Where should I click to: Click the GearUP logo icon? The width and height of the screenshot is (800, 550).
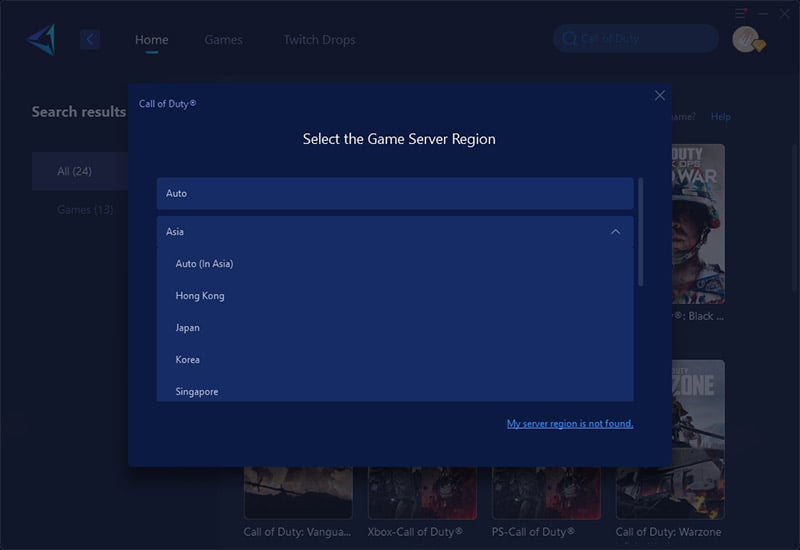pyautogui.click(x=41, y=40)
